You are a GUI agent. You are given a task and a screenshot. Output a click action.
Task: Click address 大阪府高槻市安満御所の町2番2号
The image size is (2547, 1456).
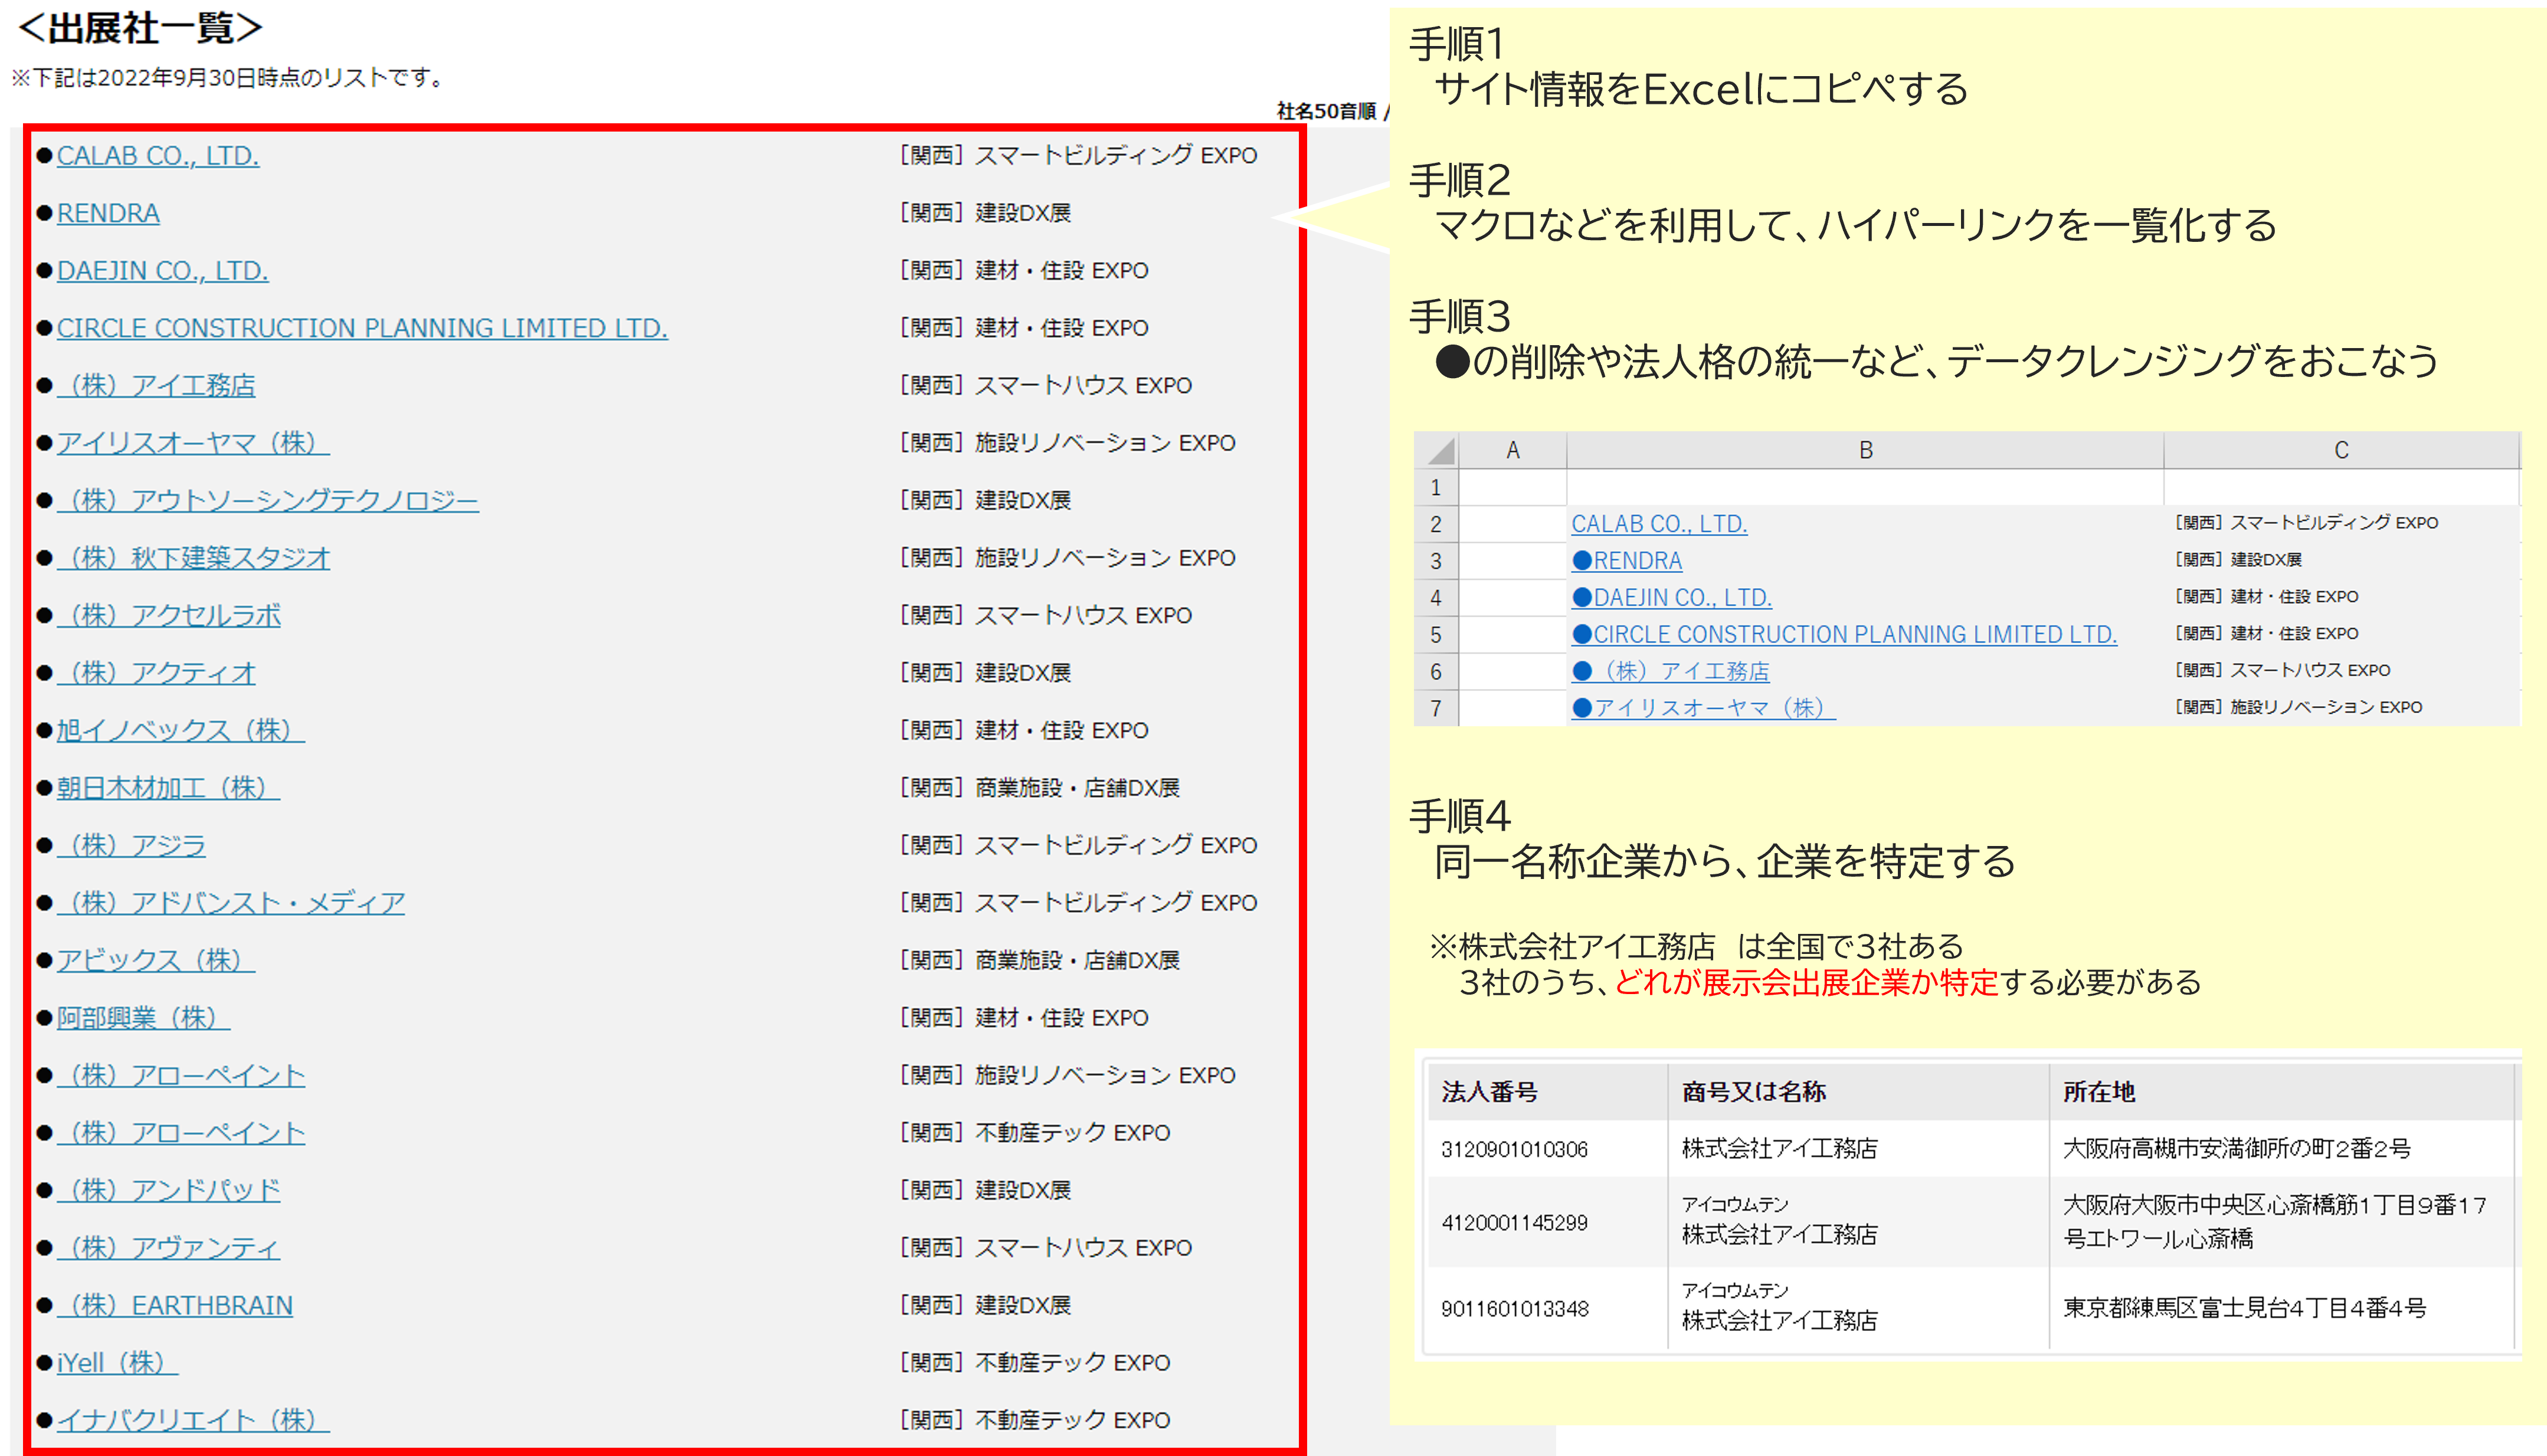(2237, 1149)
